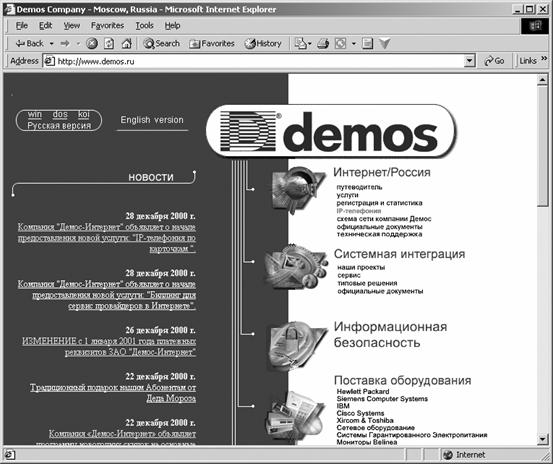The height and width of the screenshot is (464, 553).
Task: Click the Go button
Action: pos(494,61)
